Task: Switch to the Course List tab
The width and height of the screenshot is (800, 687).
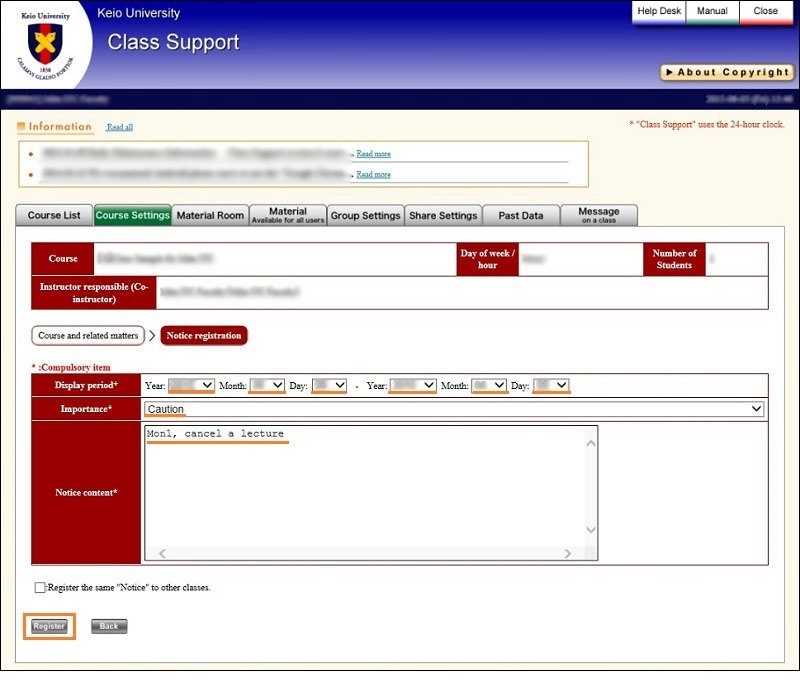Action: 54,215
